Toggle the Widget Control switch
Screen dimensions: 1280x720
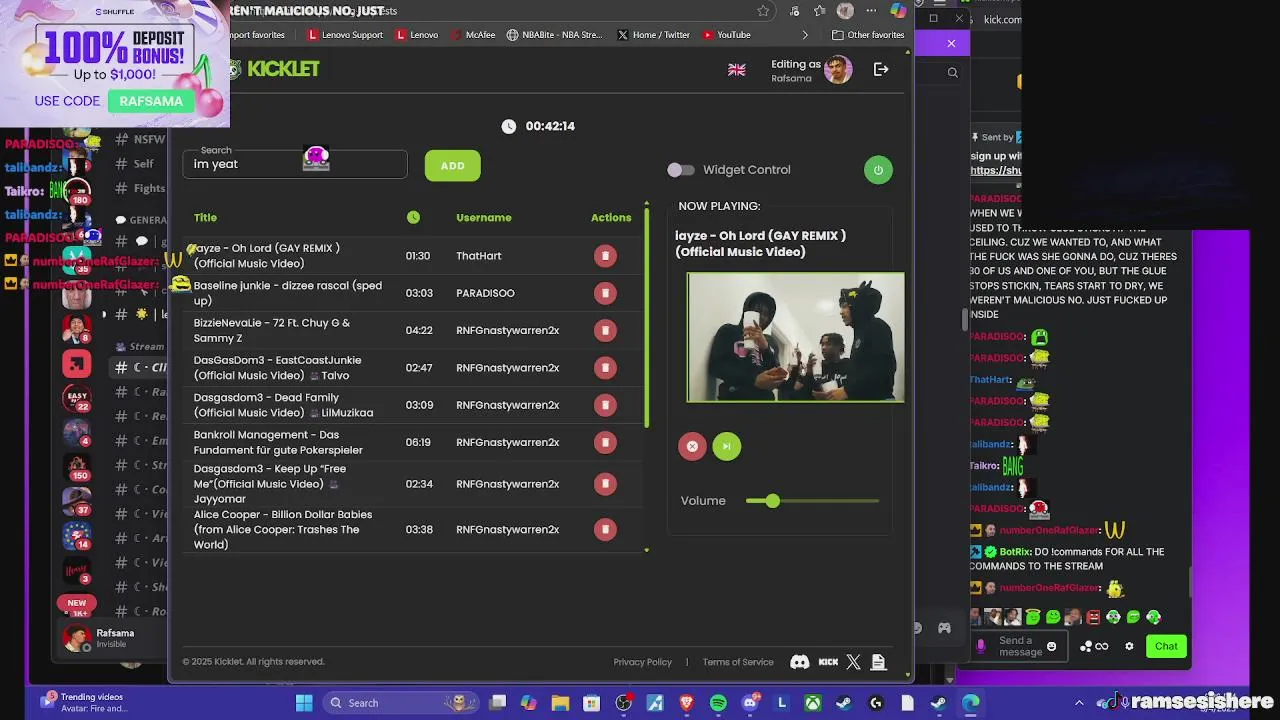pos(681,170)
